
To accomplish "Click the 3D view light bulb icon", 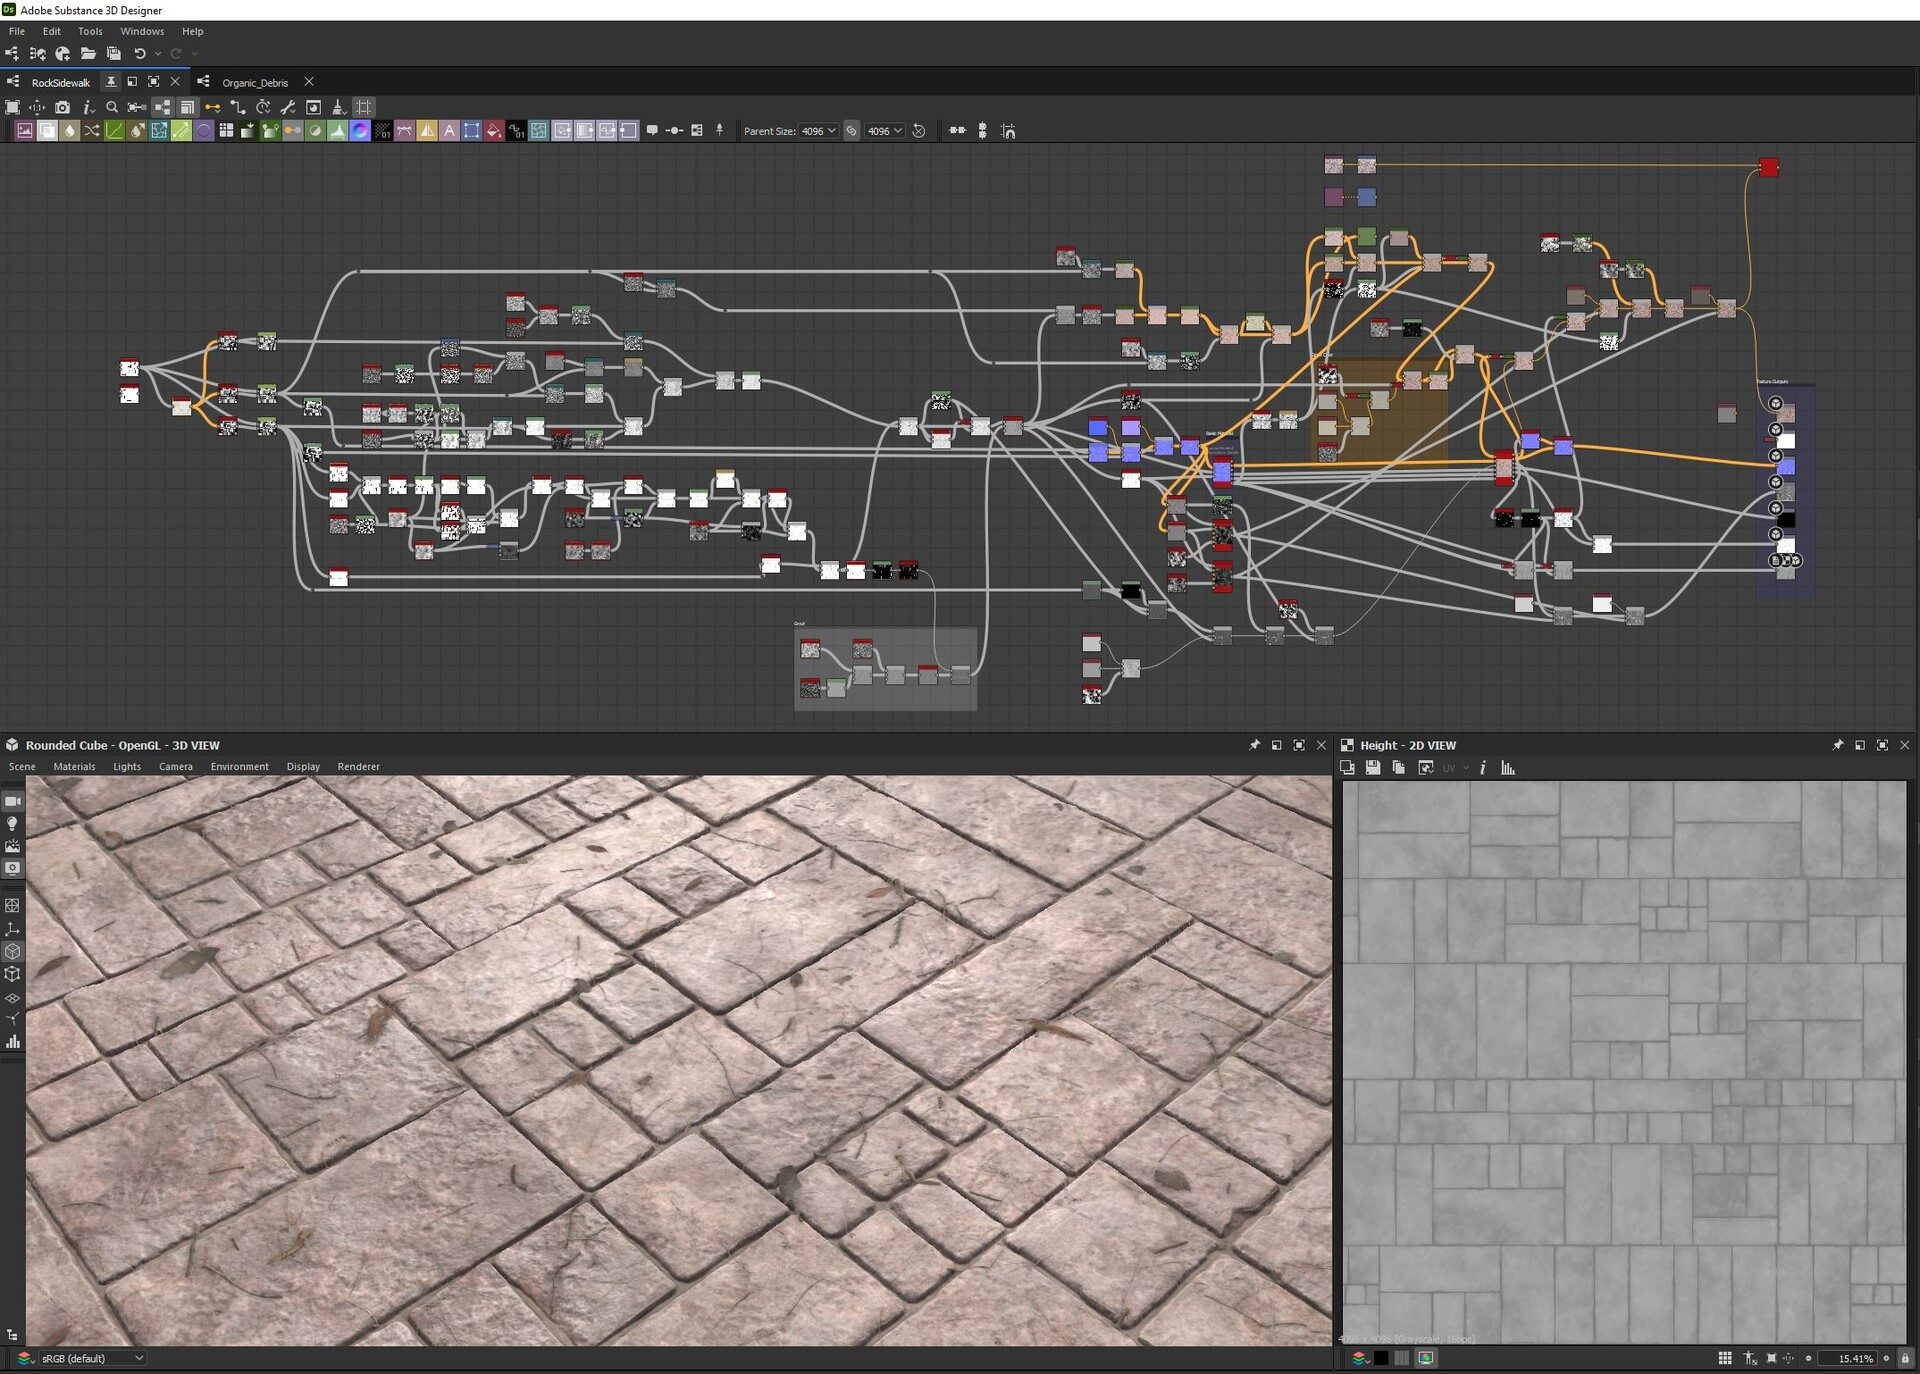I will click(x=13, y=824).
